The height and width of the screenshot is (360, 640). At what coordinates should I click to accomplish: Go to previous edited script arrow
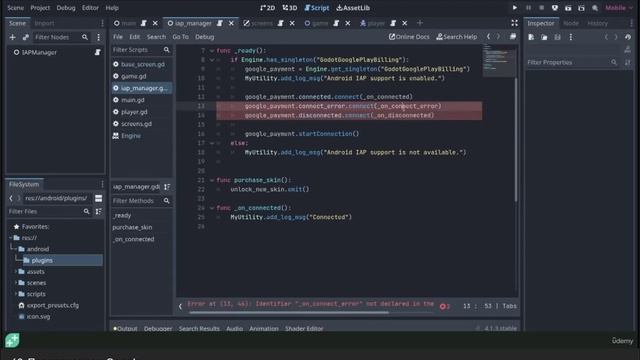click(x=488, y=37)
